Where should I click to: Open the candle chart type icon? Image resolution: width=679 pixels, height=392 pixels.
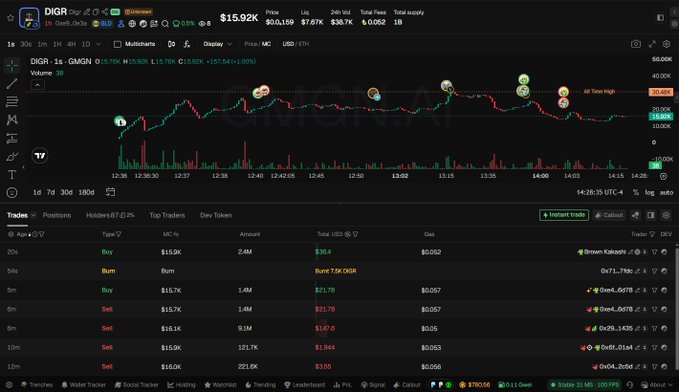171,44
